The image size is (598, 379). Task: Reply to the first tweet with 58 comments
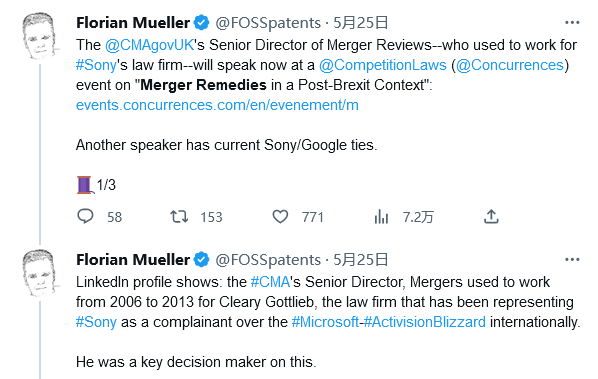85,216
